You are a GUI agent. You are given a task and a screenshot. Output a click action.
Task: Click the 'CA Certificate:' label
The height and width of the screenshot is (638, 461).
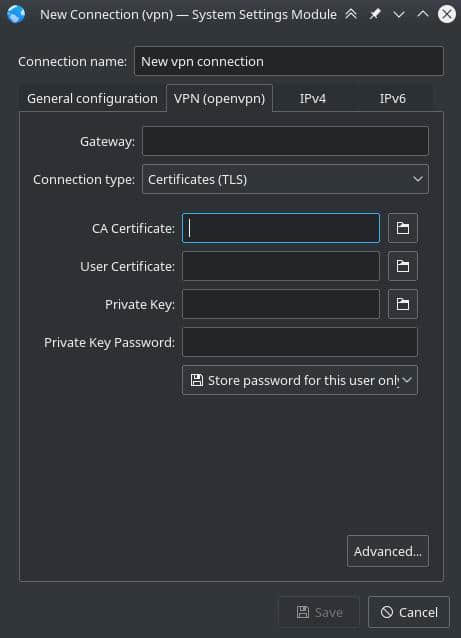(133, 228)
